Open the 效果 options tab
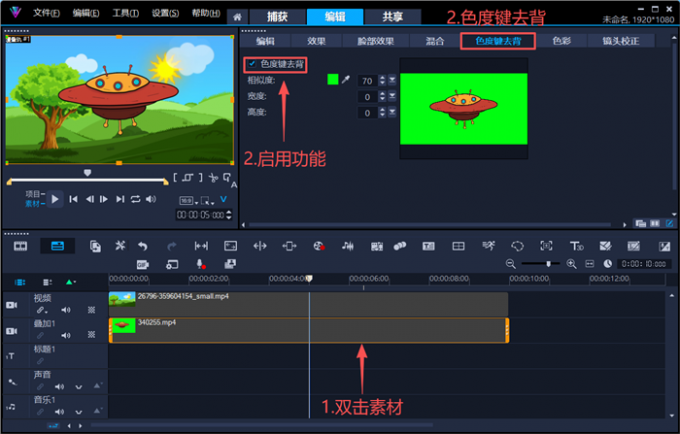 click(x=317, y=41)
